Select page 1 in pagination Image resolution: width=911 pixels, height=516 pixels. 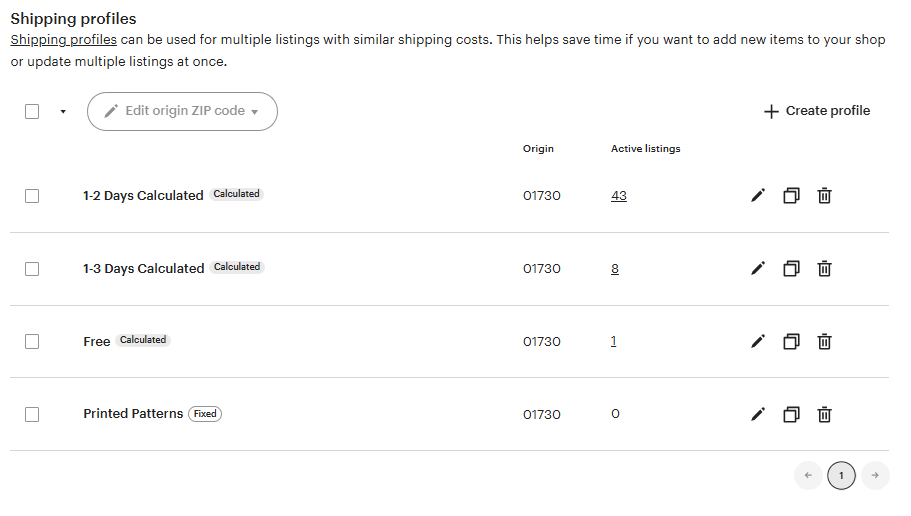click(841, 475)
